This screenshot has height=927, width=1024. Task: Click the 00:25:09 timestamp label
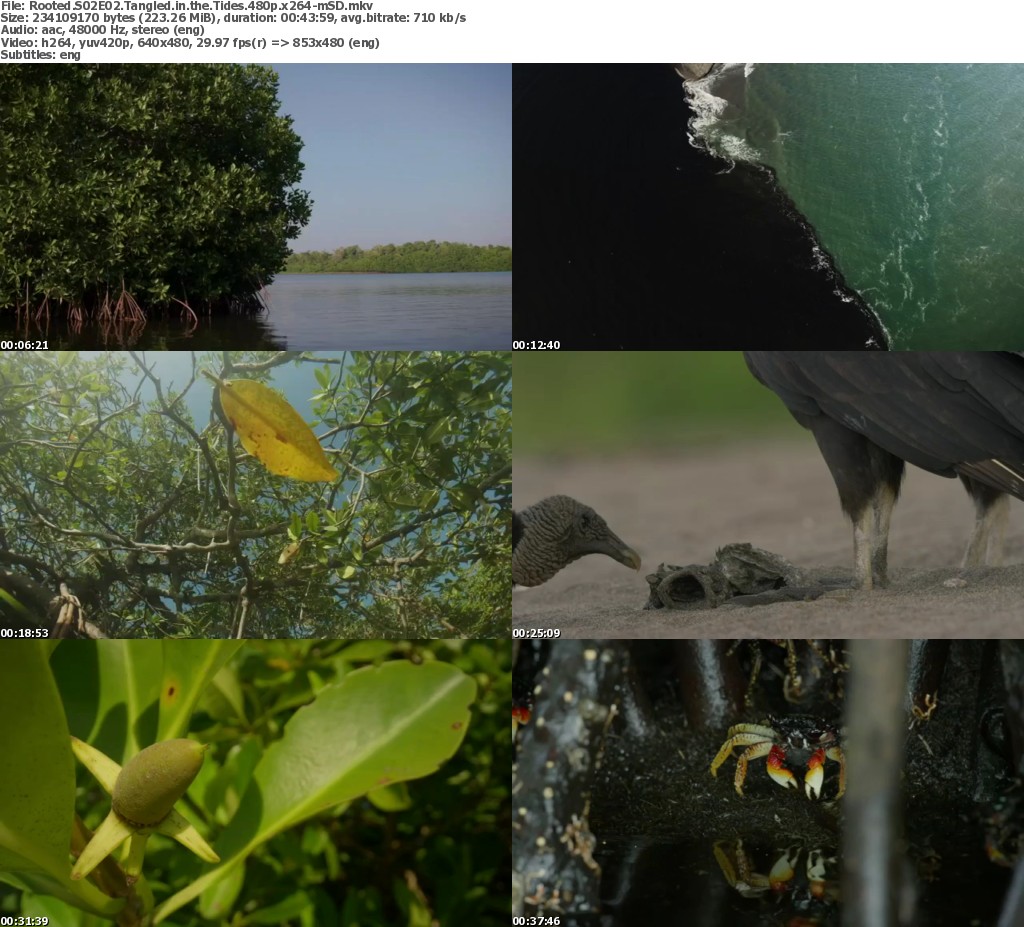(x=537, y=633)
